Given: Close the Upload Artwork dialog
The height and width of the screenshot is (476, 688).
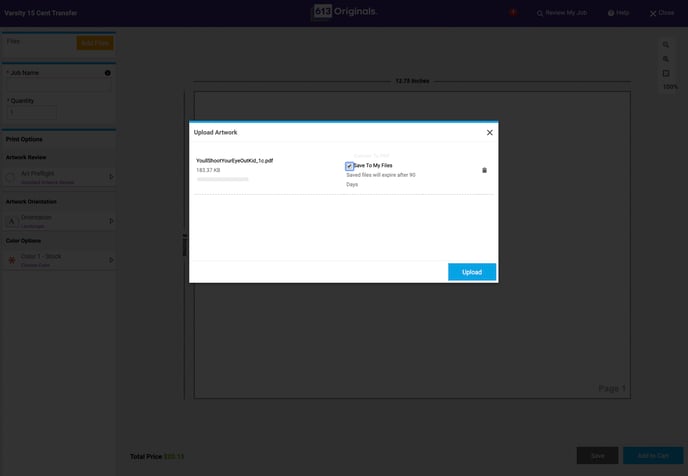Looking at the screenshot, I should (x=490, y=132).
